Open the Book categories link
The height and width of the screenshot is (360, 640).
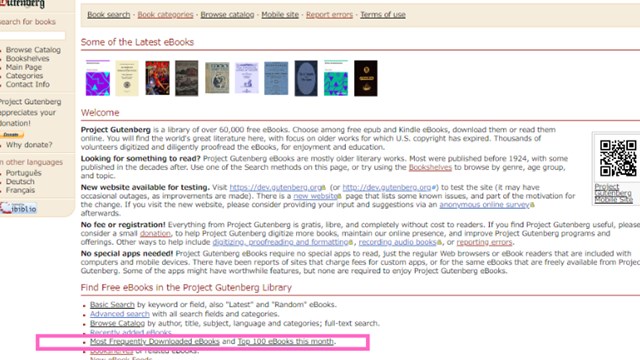pyautogui.click(x=165, y=15)
